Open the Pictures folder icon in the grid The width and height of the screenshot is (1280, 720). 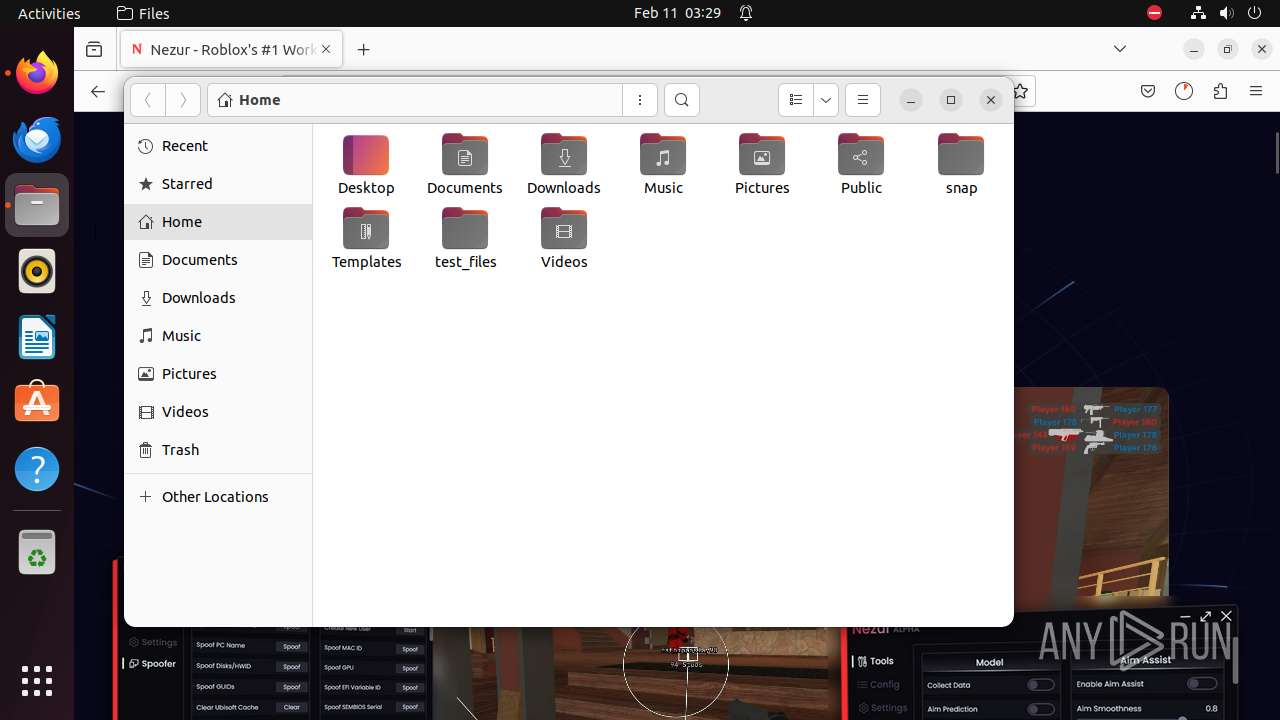pyautogui.click(x=762, y=166)
